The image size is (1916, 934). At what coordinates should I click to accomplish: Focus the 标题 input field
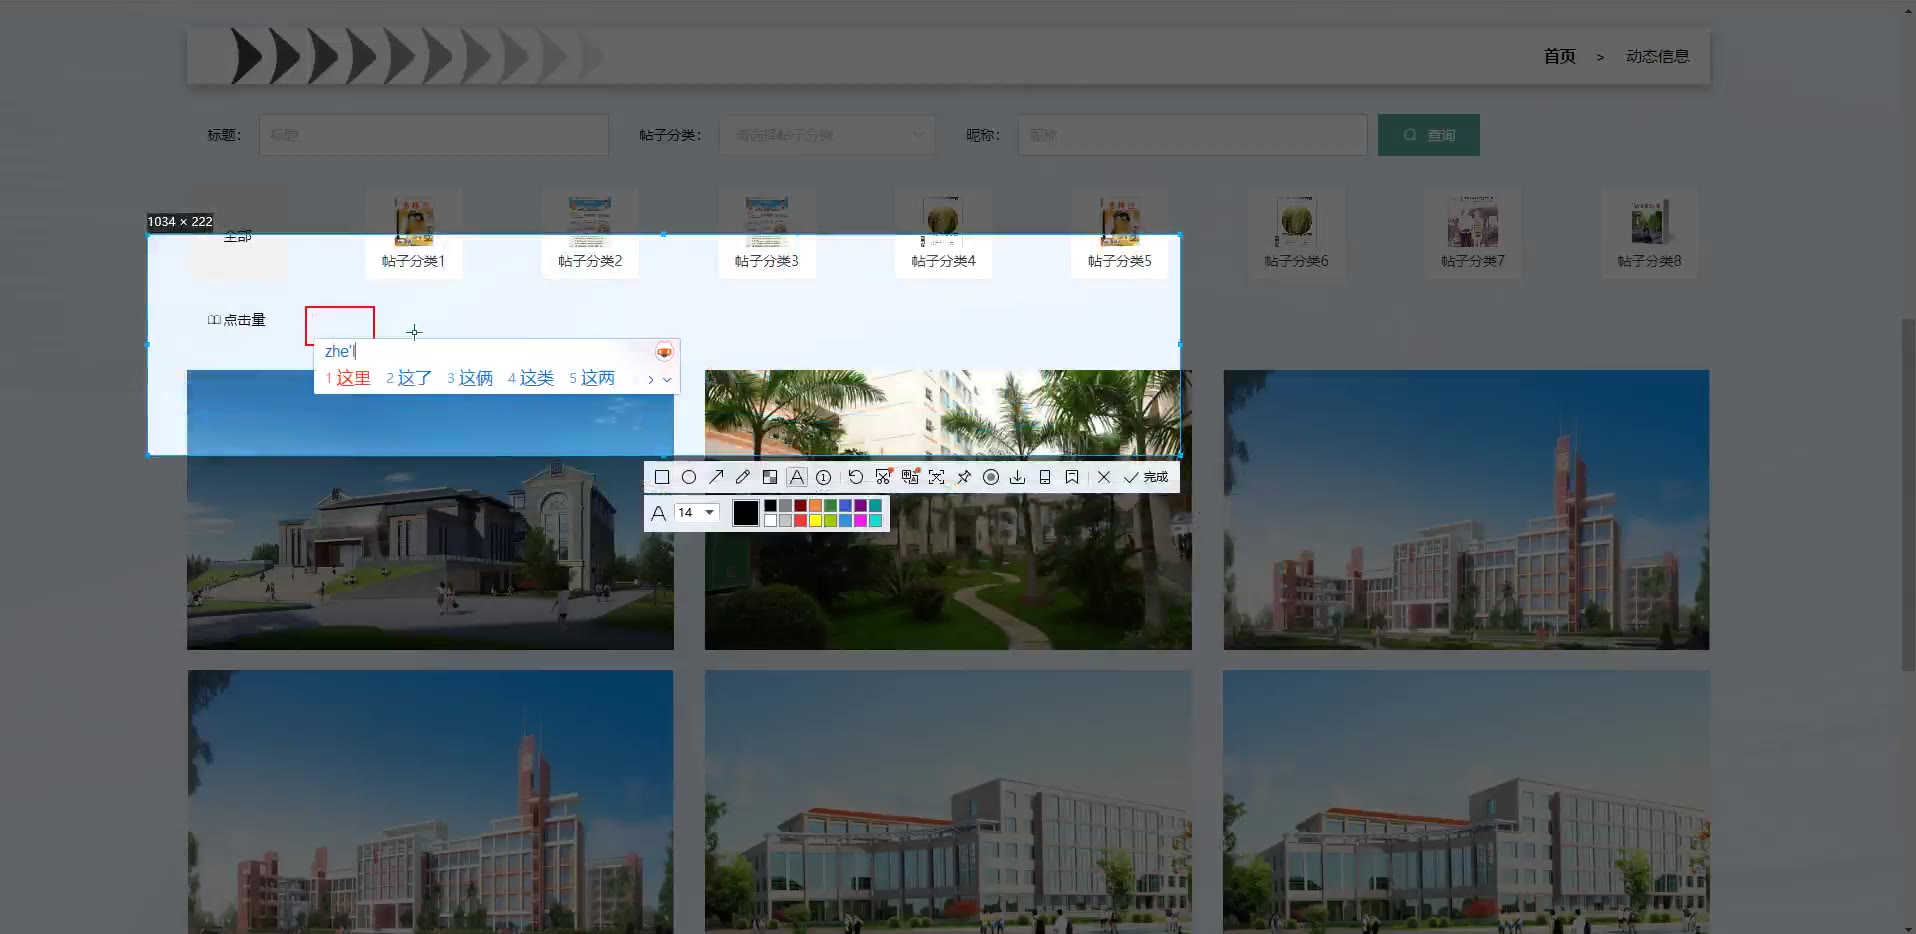(434, 135)
